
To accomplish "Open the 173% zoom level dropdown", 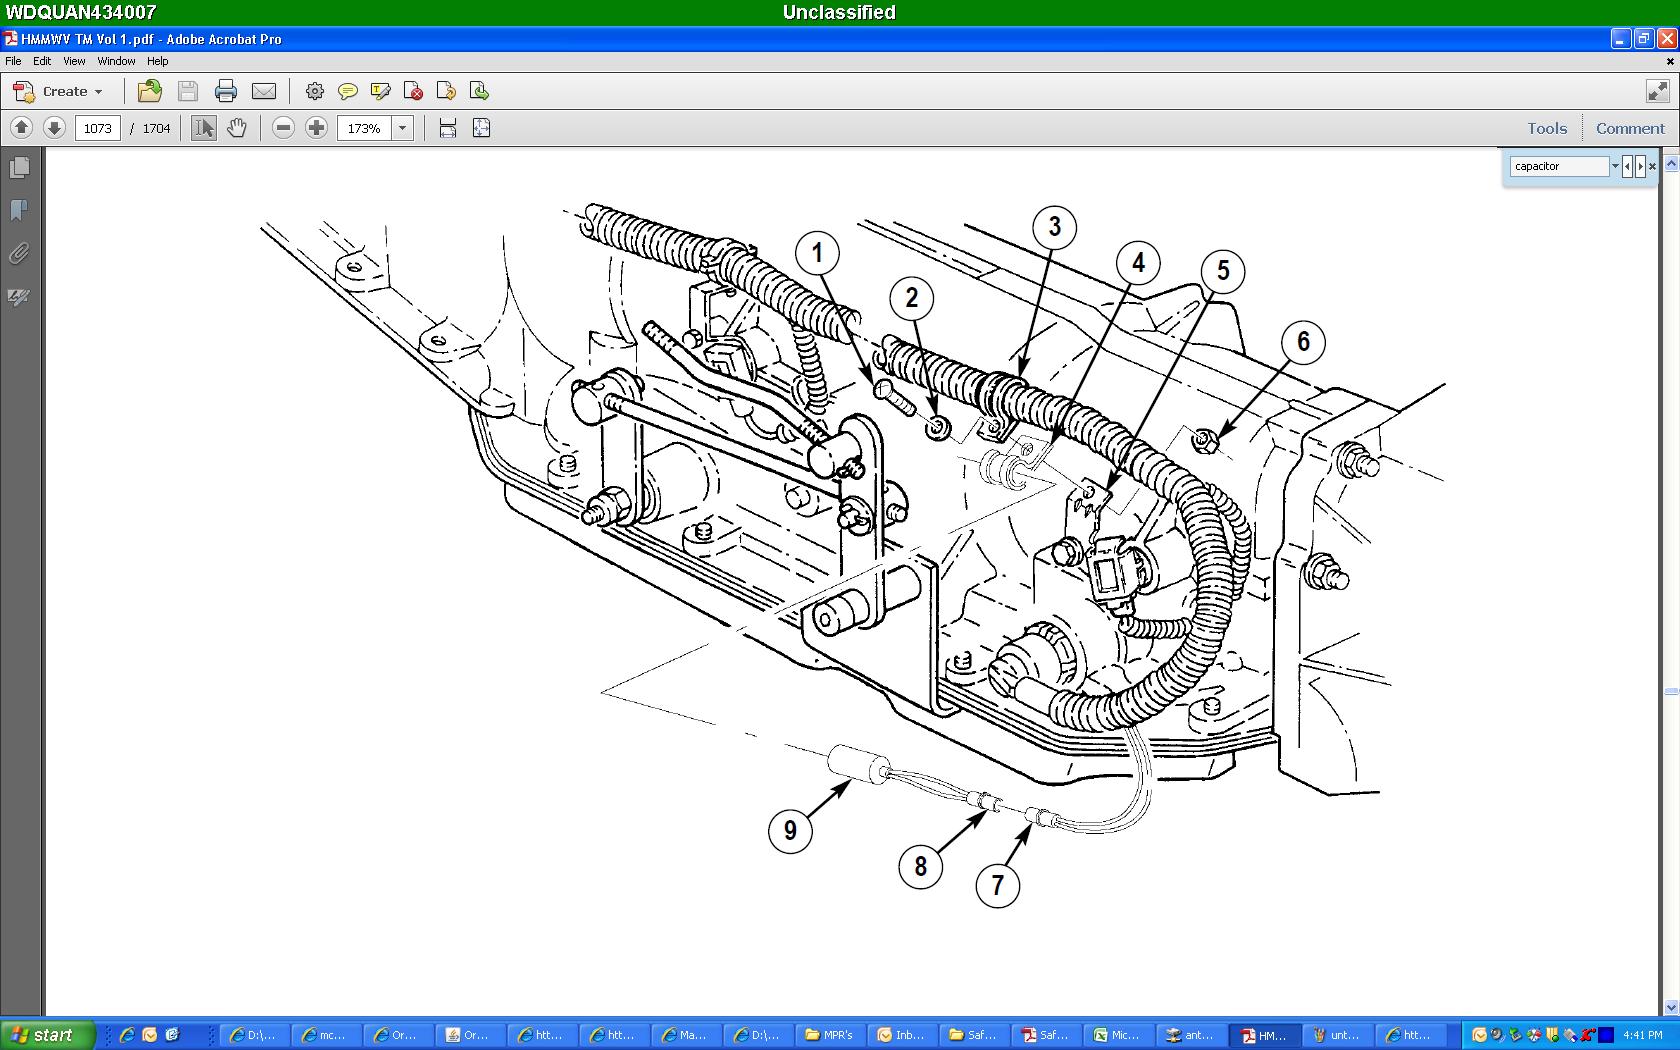I will (x=402, y=128).
